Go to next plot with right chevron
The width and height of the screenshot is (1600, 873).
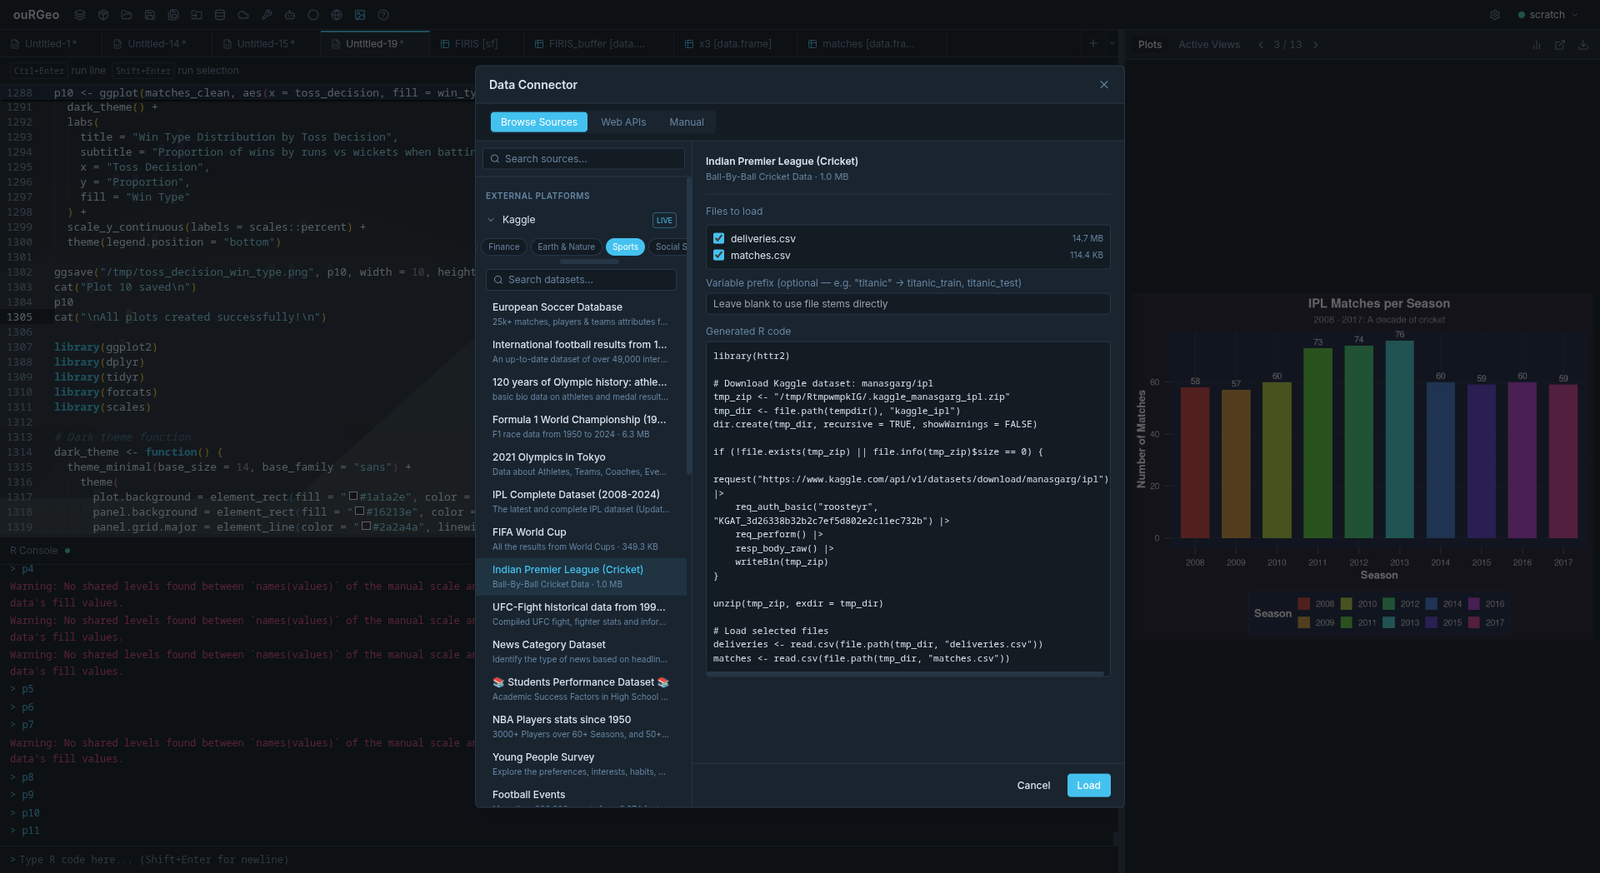1315,45
